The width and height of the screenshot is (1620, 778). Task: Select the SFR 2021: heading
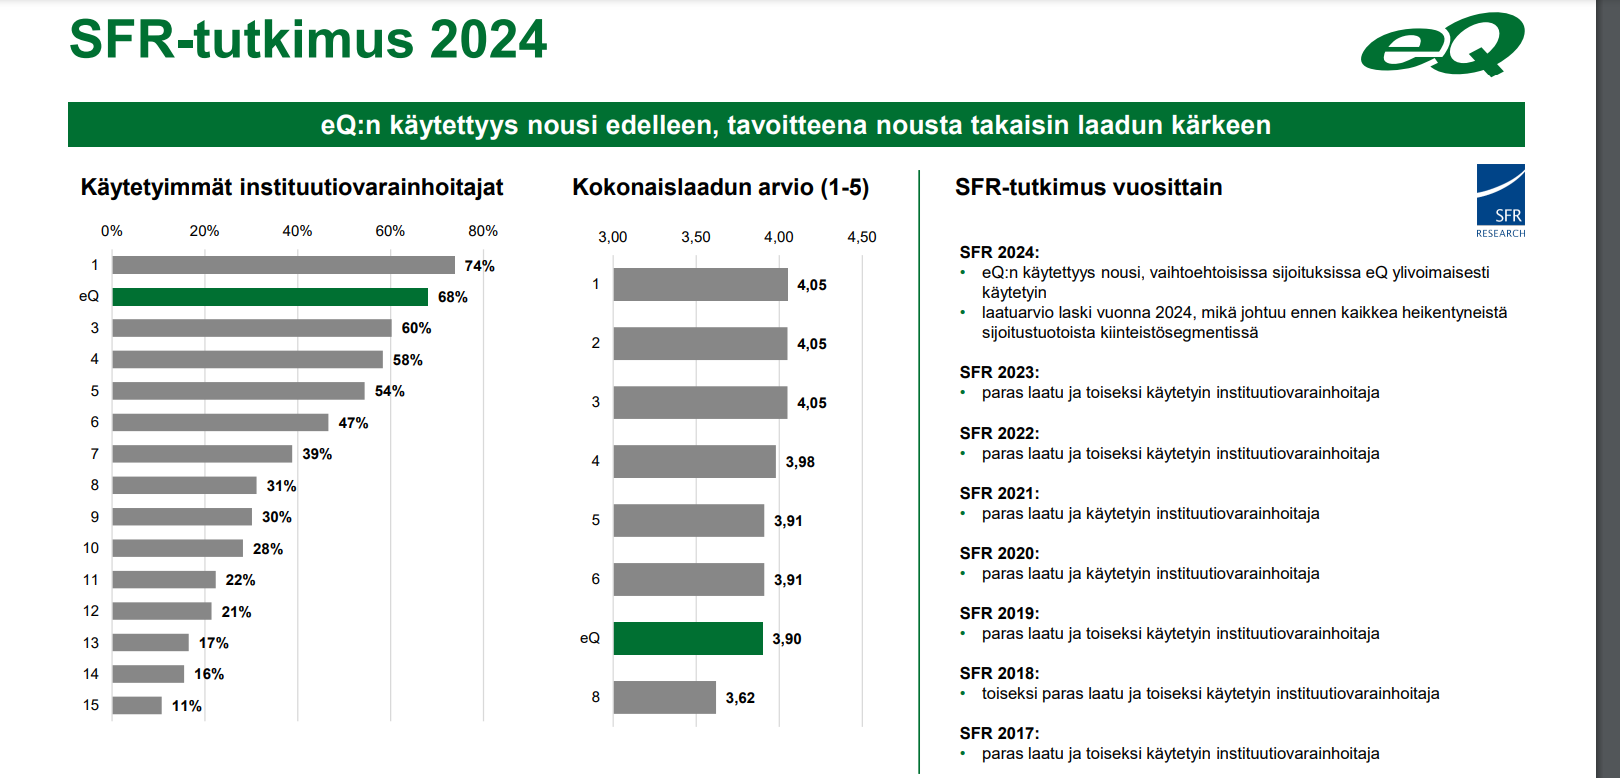click(999, 493)
